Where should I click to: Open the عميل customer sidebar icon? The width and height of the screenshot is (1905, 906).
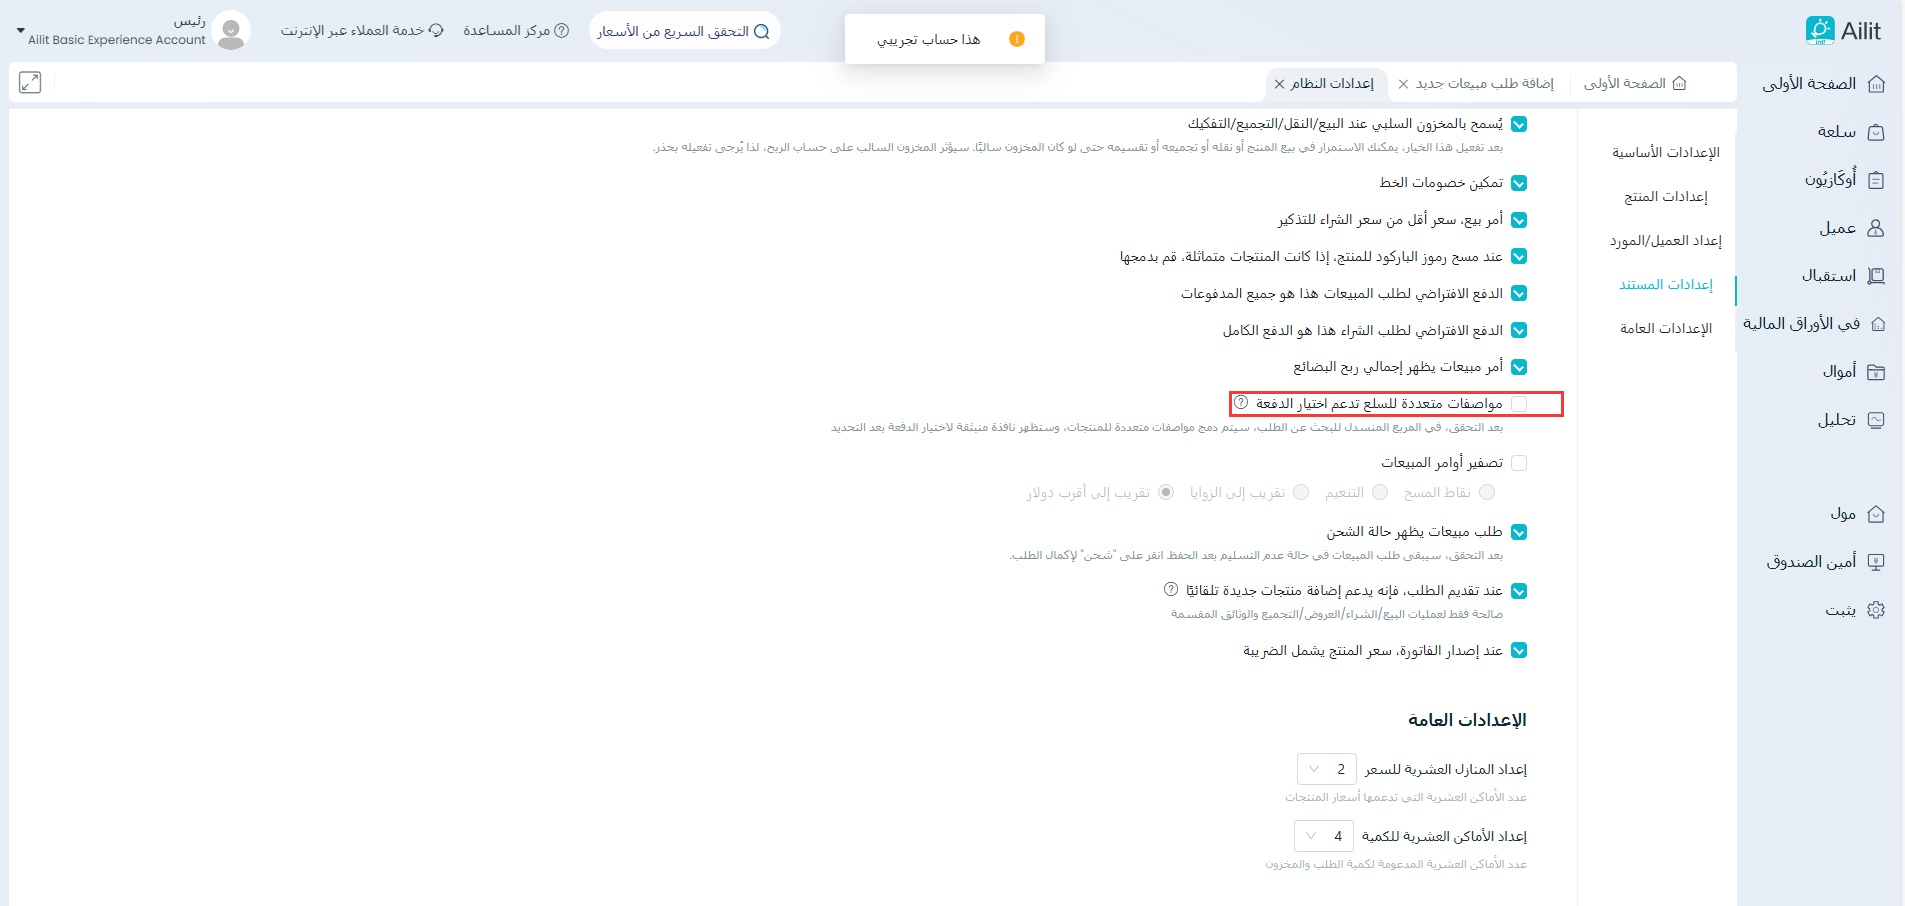pos(1876,228)
